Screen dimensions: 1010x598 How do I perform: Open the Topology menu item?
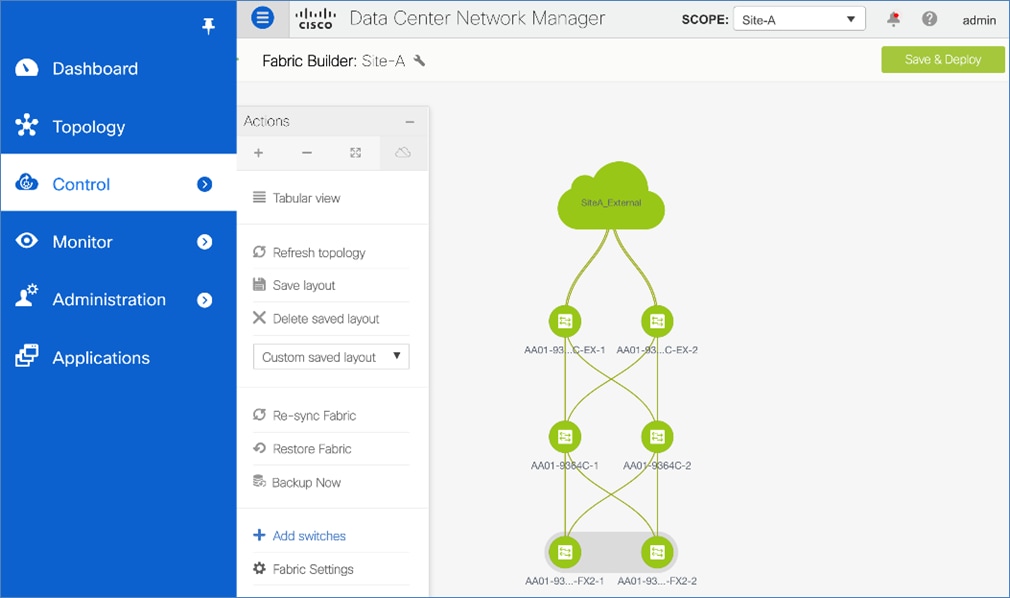point(119,126)
